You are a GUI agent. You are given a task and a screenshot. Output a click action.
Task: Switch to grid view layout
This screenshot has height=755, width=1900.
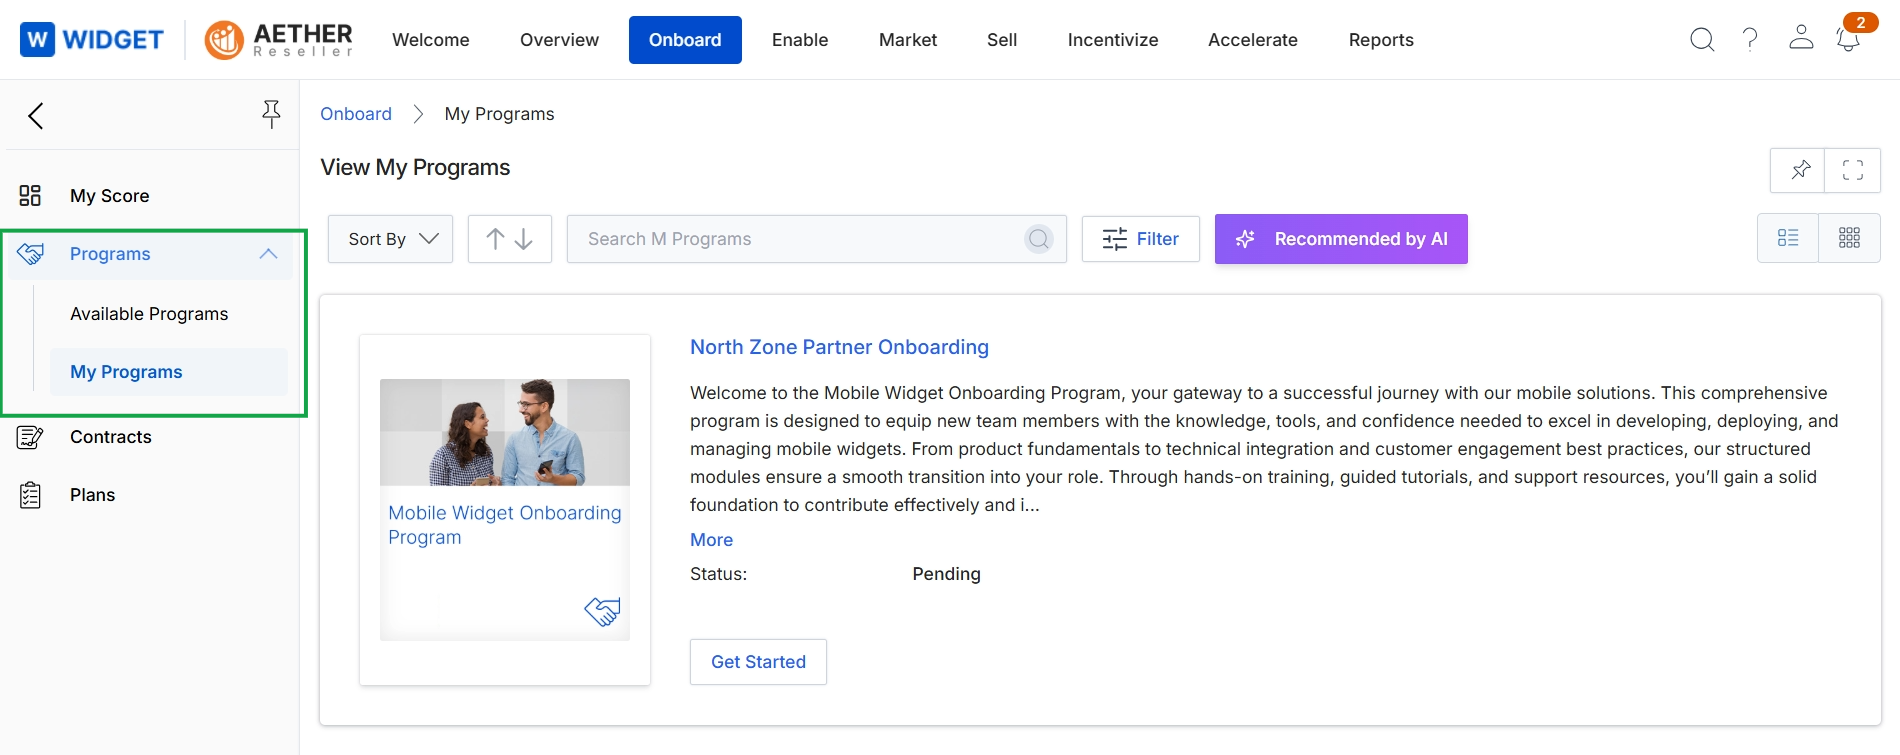[1849, 238]
